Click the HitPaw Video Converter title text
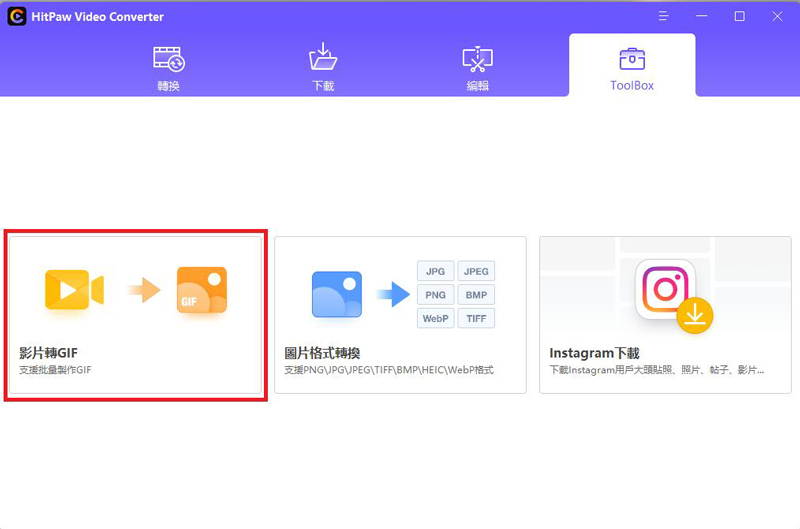Screen dimensions: 800x529 [97, 17]
